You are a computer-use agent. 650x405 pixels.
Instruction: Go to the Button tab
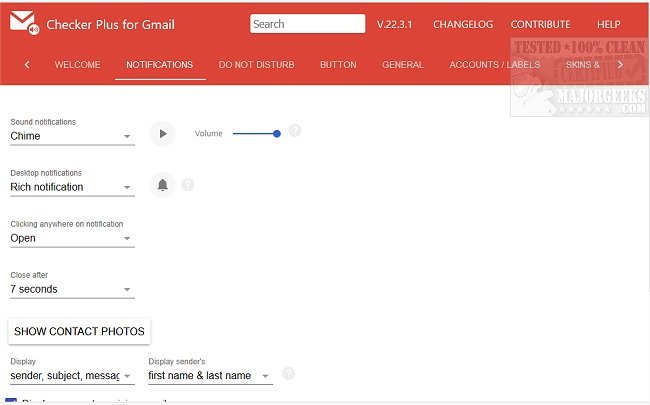pyautogui.click(x=338, y=65)
